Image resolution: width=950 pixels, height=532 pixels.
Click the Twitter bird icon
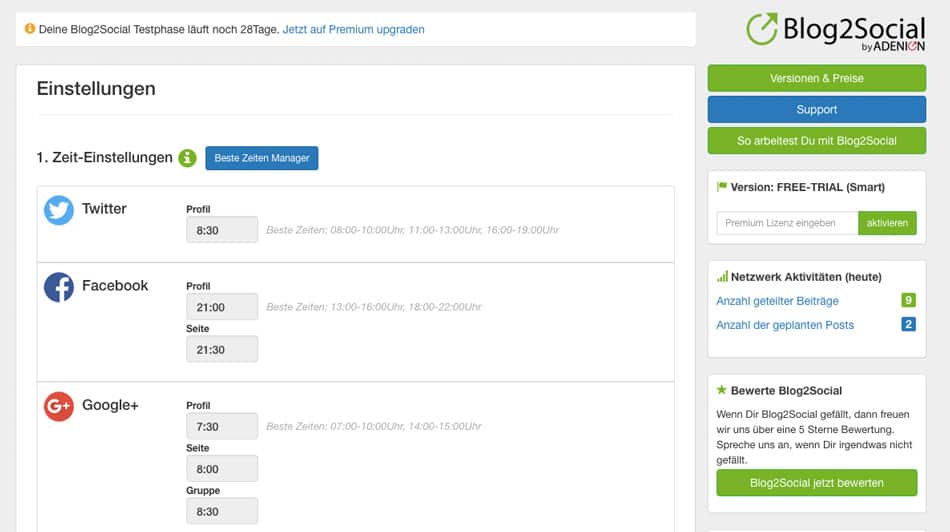coord(59,210)
